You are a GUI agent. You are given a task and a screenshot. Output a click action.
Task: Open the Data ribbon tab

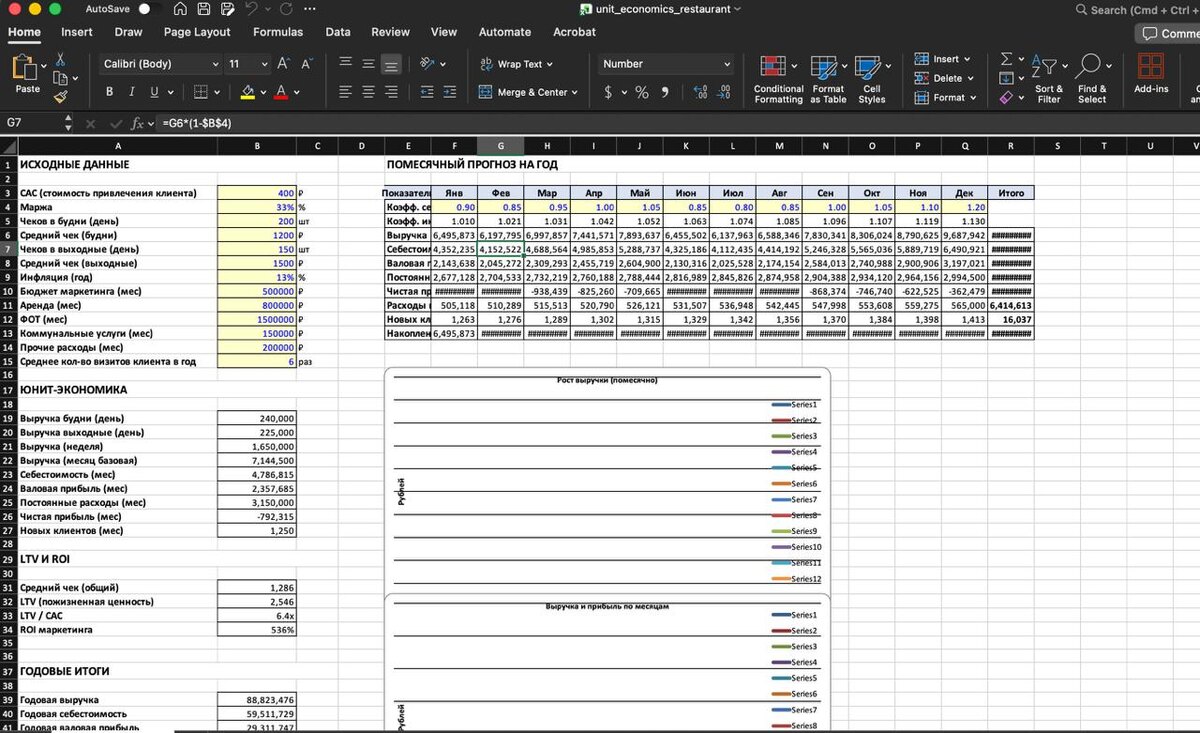click(338, 32)
